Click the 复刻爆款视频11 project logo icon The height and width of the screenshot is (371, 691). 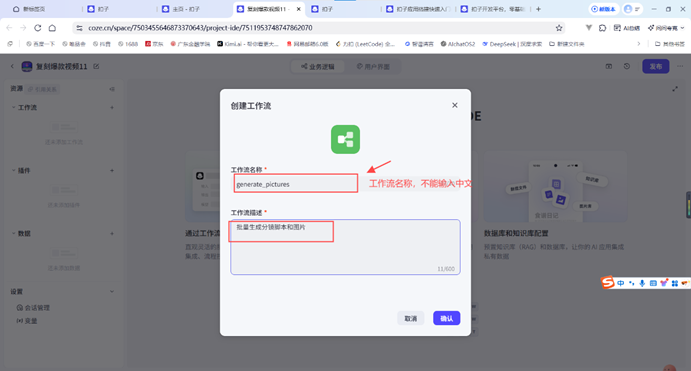coord(27,67)
